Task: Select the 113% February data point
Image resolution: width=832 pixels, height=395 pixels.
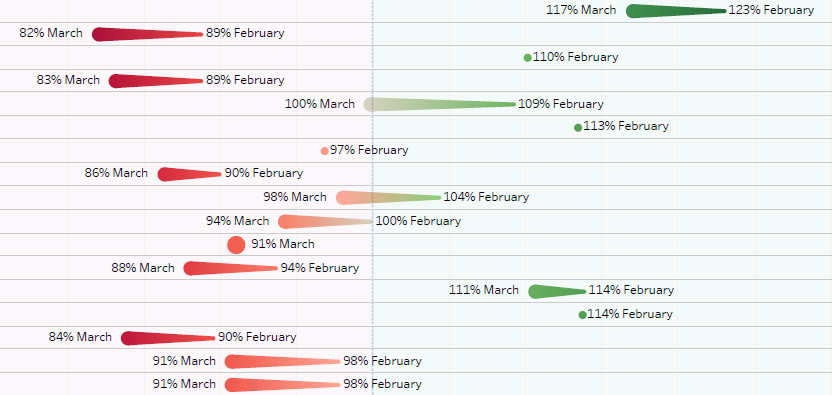Action: tap(578, 127)
